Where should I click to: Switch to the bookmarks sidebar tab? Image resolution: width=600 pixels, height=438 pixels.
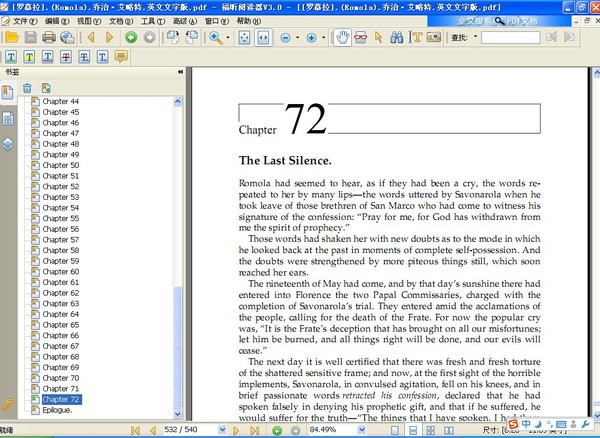click(x=8, y=92)
